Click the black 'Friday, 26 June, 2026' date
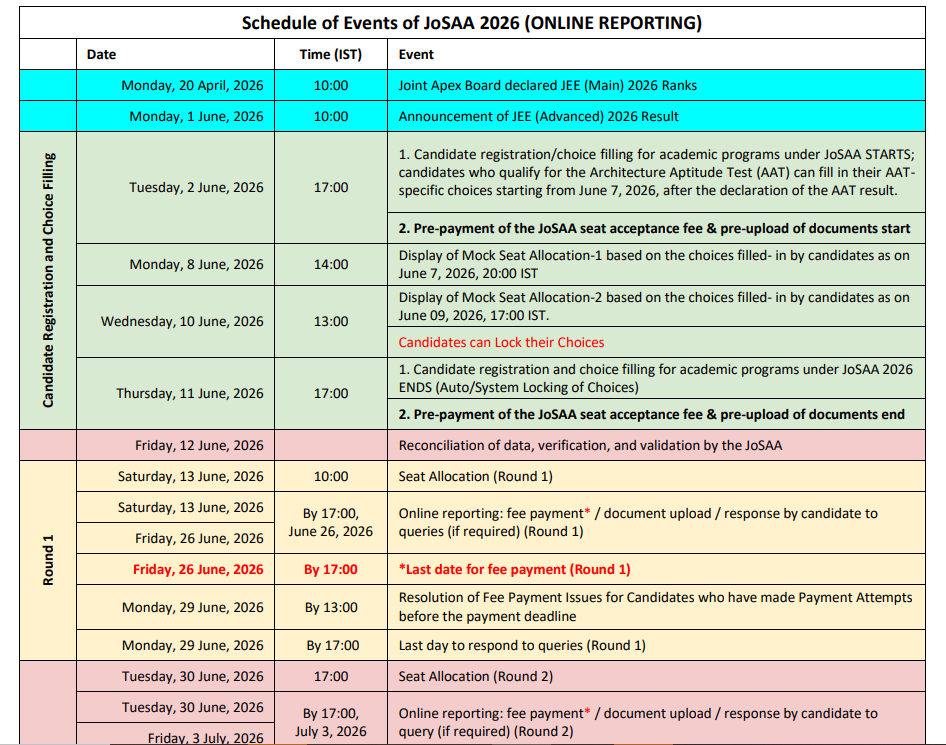This screenshot has height=745, width=946. click(x=199, y=538)
